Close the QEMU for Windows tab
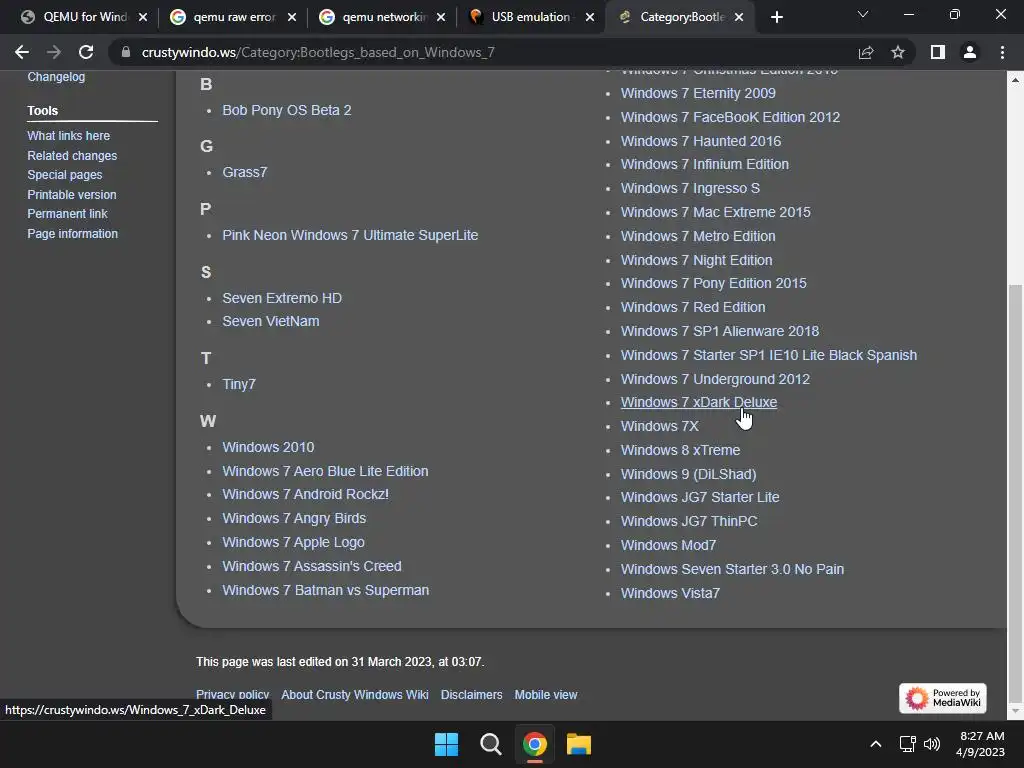Image resolution: width=1024 pixels, height=768 pixels. point(143,17)
